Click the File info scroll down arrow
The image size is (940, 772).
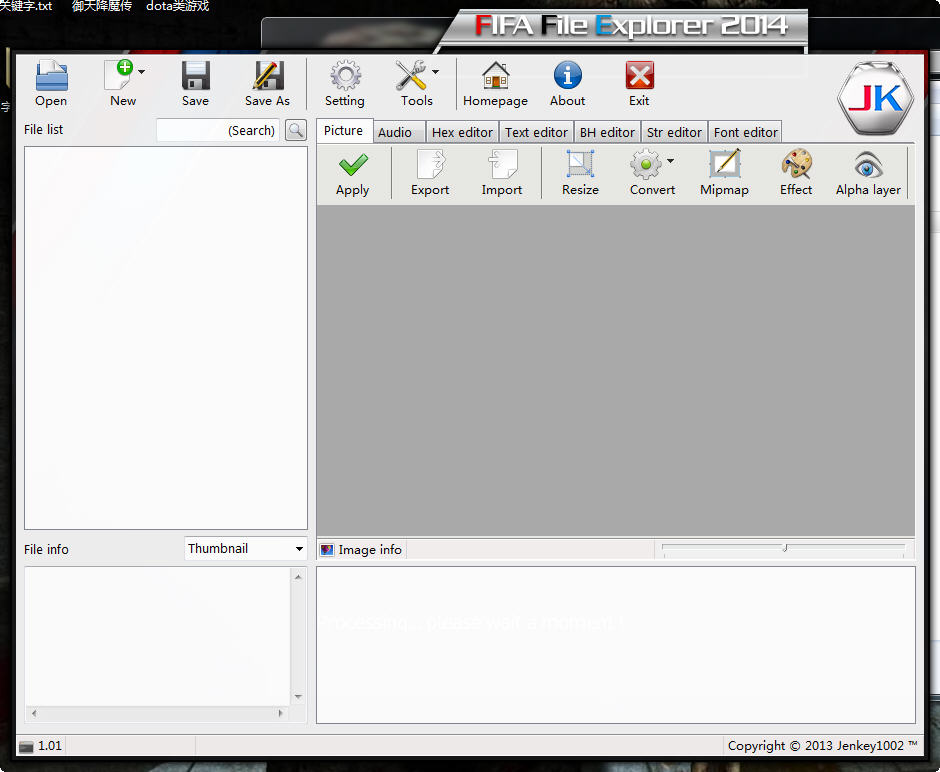pyautogui.click(x=298, y=696)
